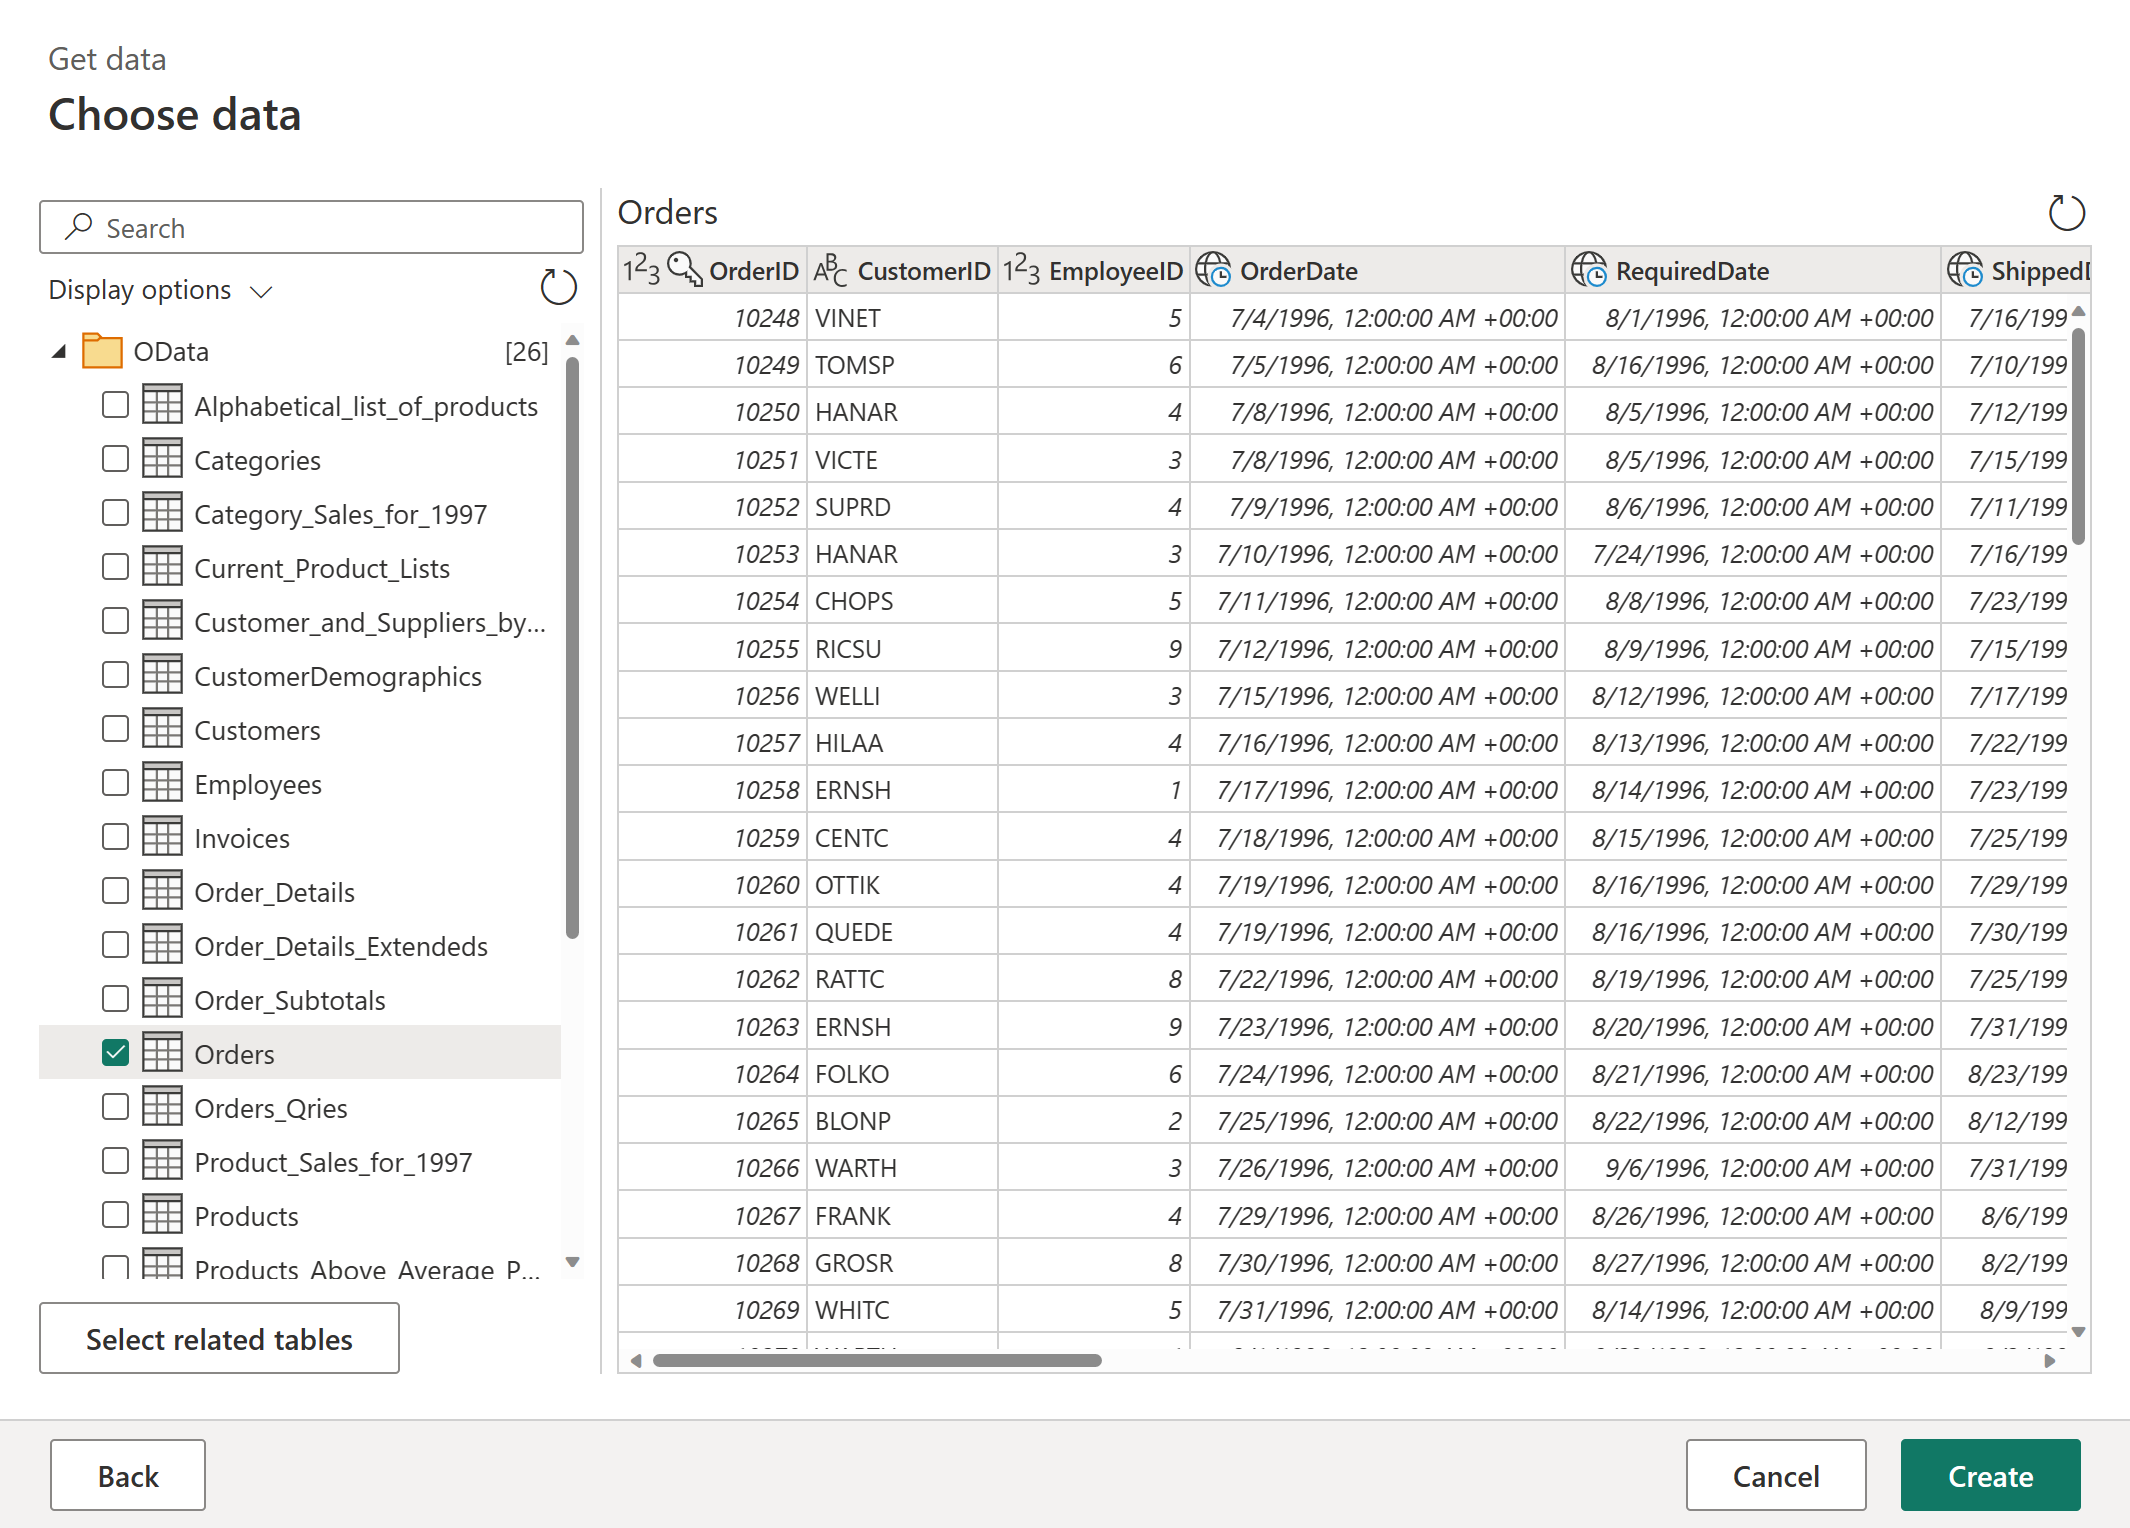Click the RequiredDate column type icon
Image resolution: width=2130 pixels, height=1528 pixels.
click(x=1588, y=270)
